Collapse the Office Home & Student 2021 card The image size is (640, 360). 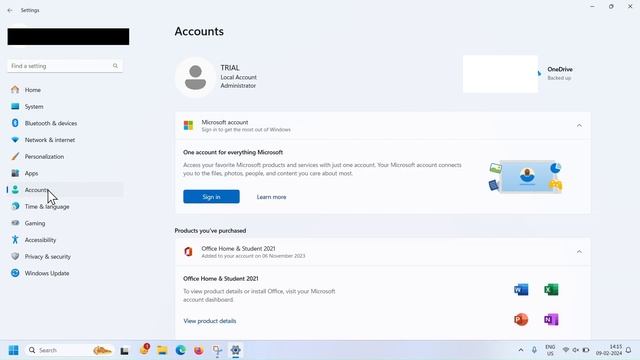(579, 252)
